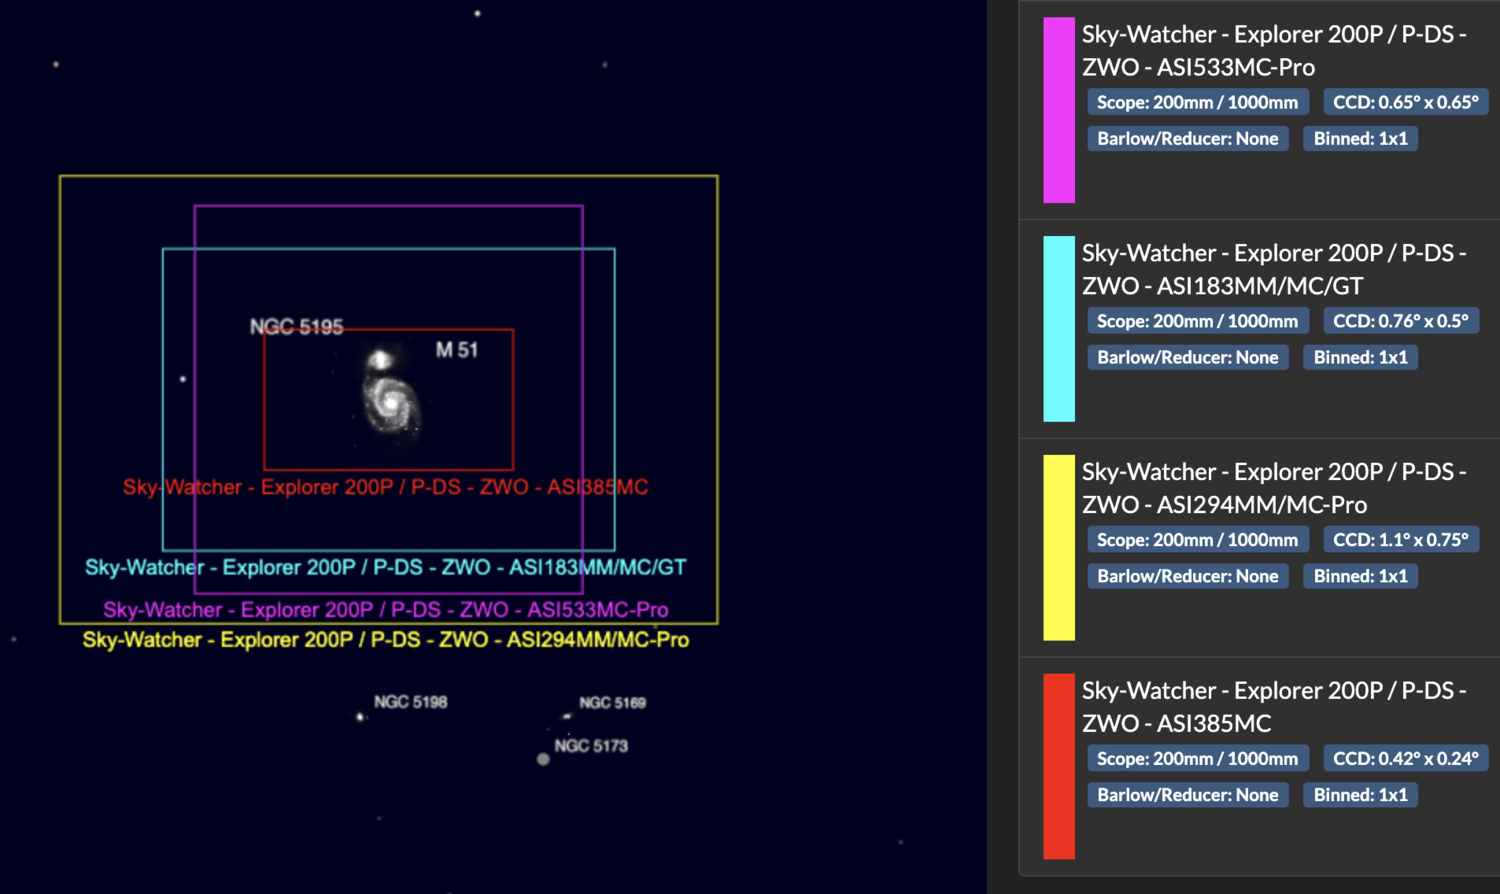1500x894 pixels.
Task: Click the NGC 5169 label on sky map
Action: [x=613, y=703]
